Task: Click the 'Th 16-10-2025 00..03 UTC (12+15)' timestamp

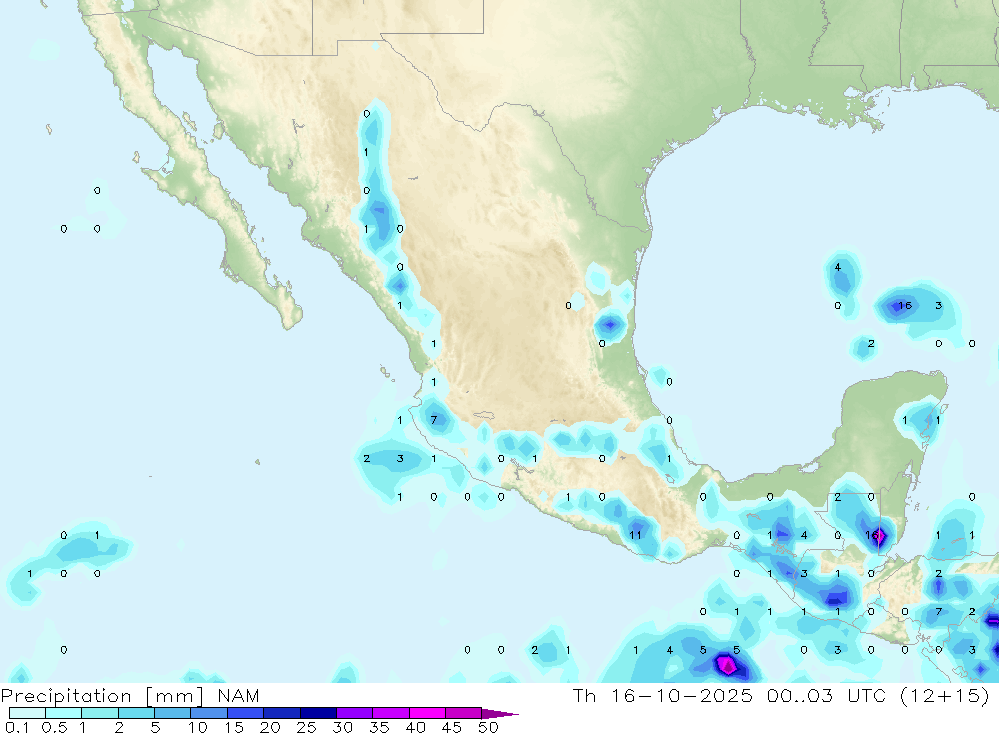Action: 781,695
